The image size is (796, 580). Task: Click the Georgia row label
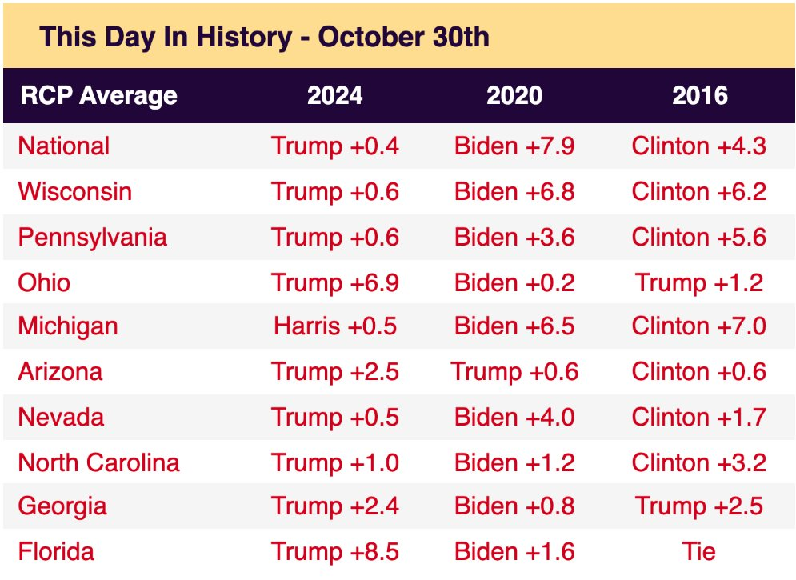pos(62,507)
